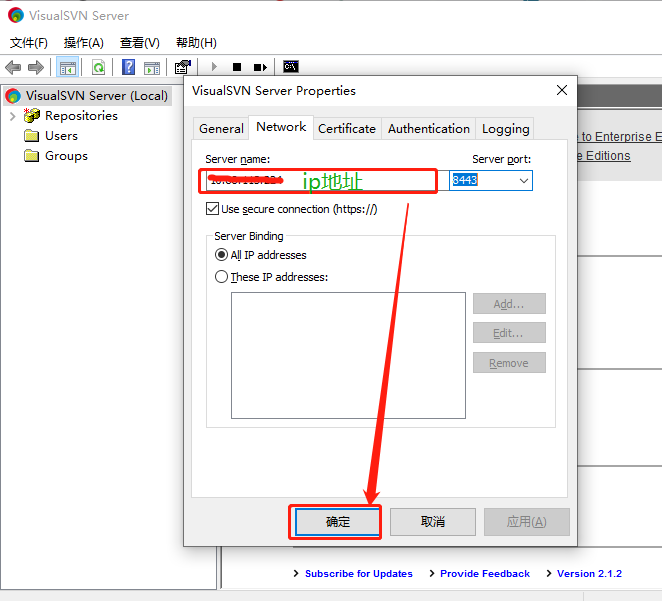Screen dimensions: 662x601
Task: Click the Stop service square icon
Action: click(237, 67)
